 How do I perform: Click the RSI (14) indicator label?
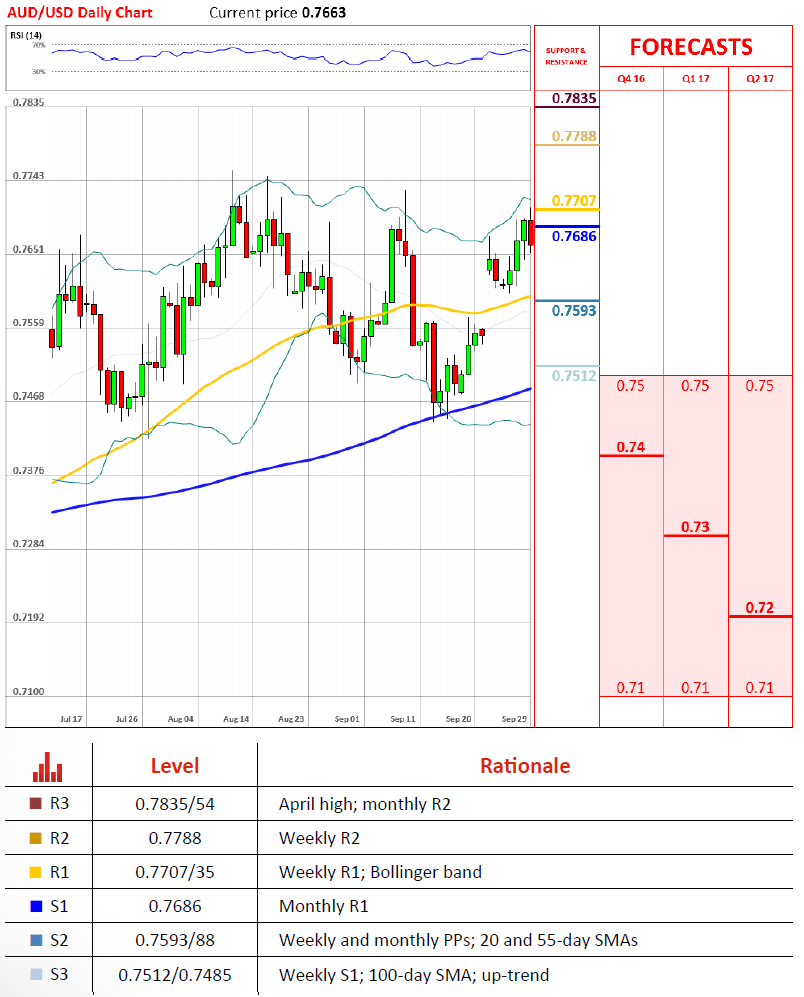coord(26,35)
